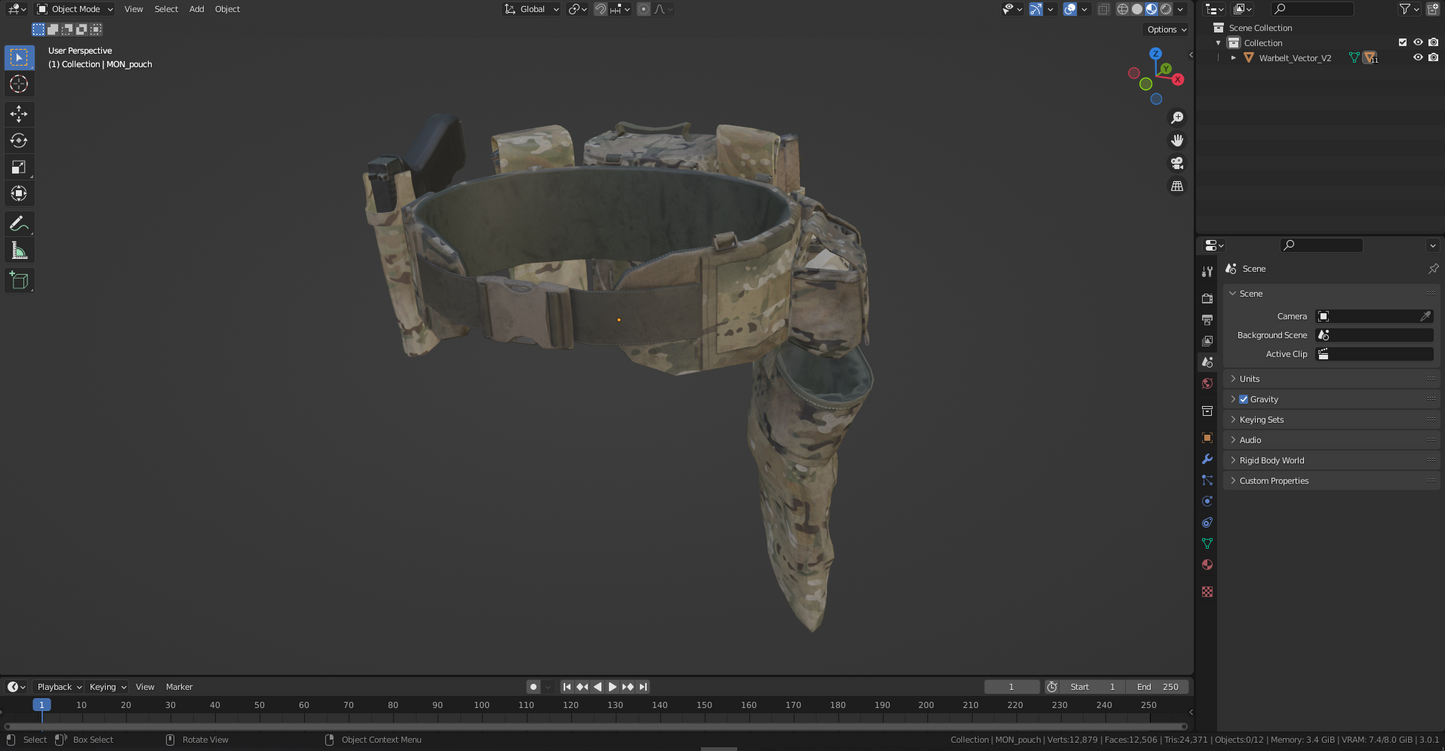Hide Warbelt_Vector_V2 using its eye icon
Image resolution: width=1445 pixels, height=751 pixels.
point(1417,58)
